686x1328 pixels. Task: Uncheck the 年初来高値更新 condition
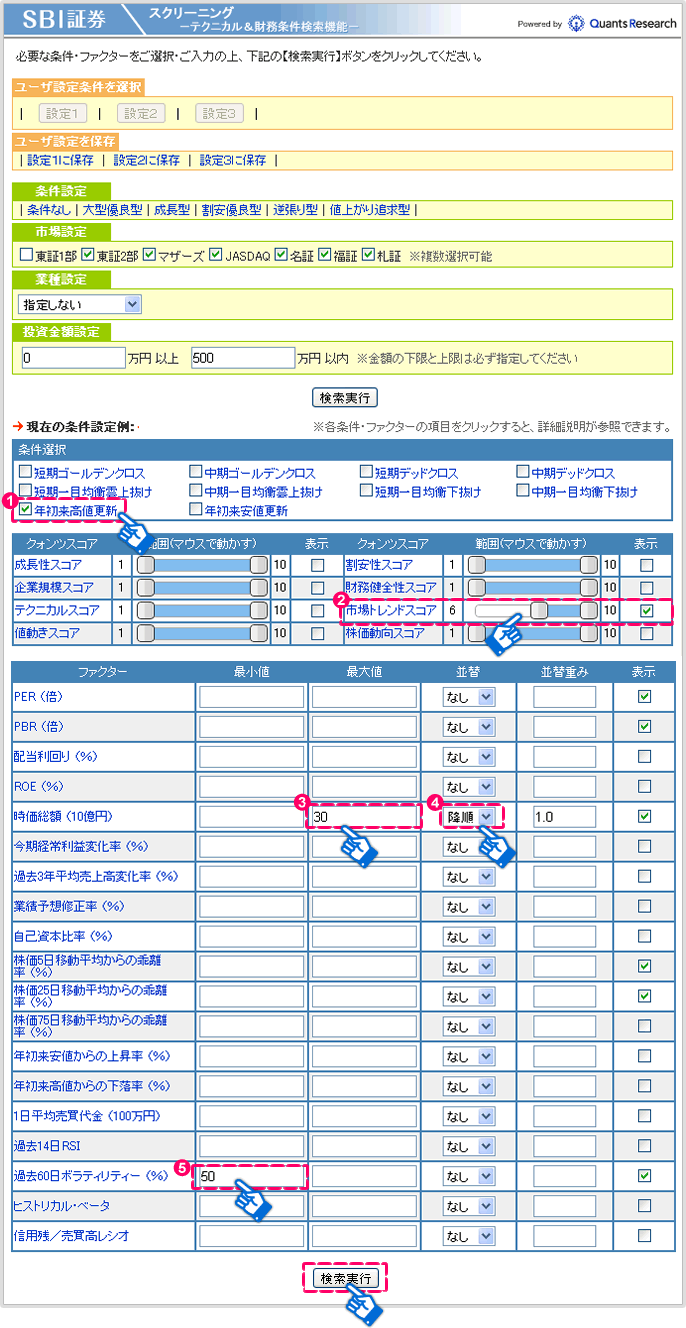click(x=25, y=511)
